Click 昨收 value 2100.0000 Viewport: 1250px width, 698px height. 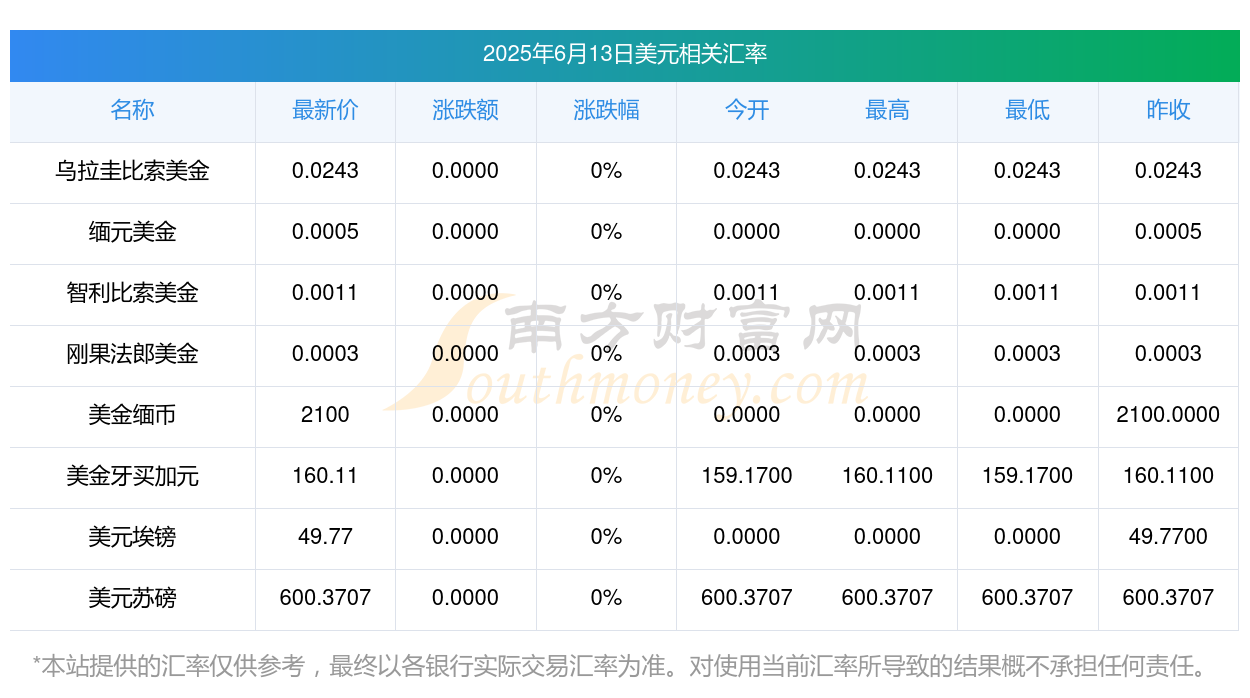pos(1168,415)
